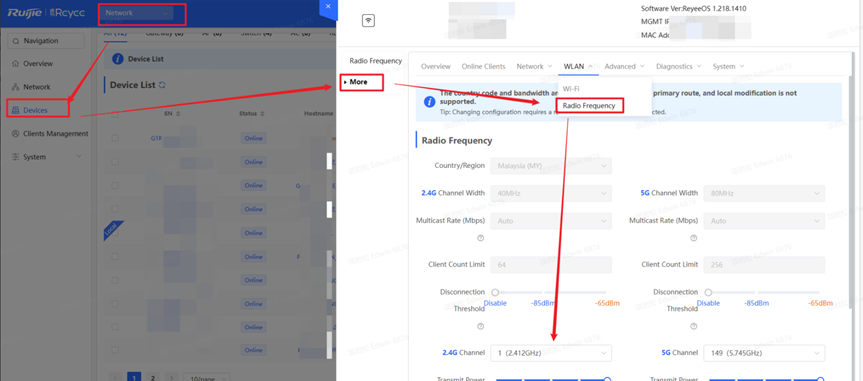This screenshot has width=863, height=381.
Task: Click help icon under 5G Disconnection Threshold
Action: (x=693, y=326)
